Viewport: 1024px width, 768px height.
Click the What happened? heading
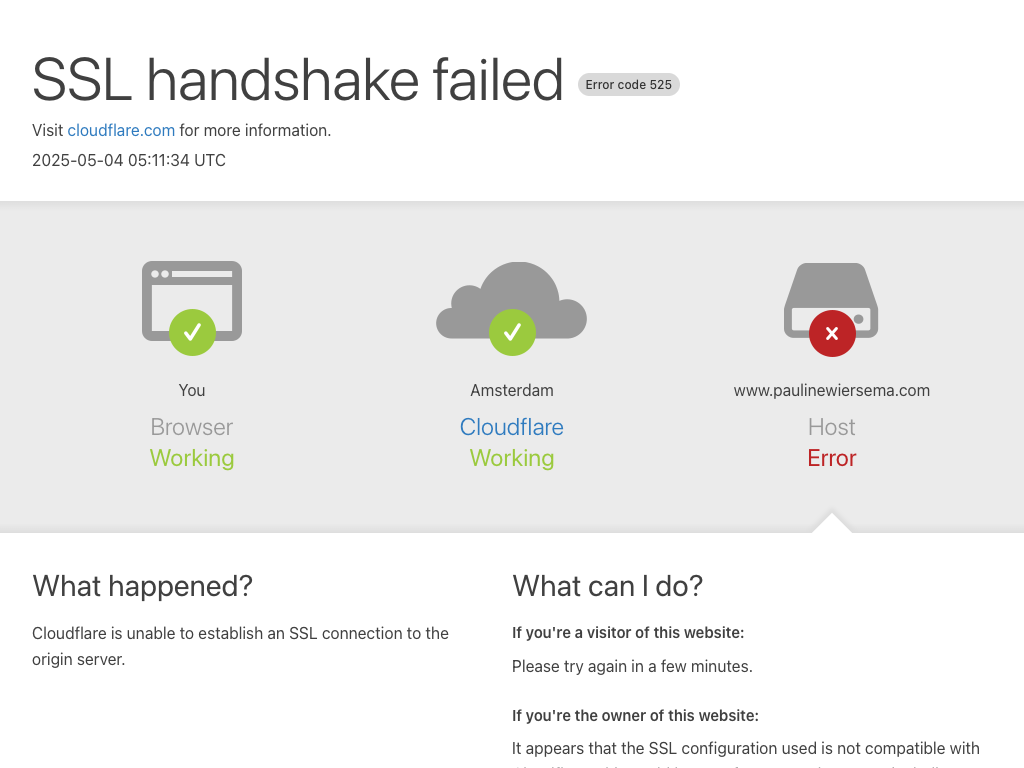coord(142,586)
